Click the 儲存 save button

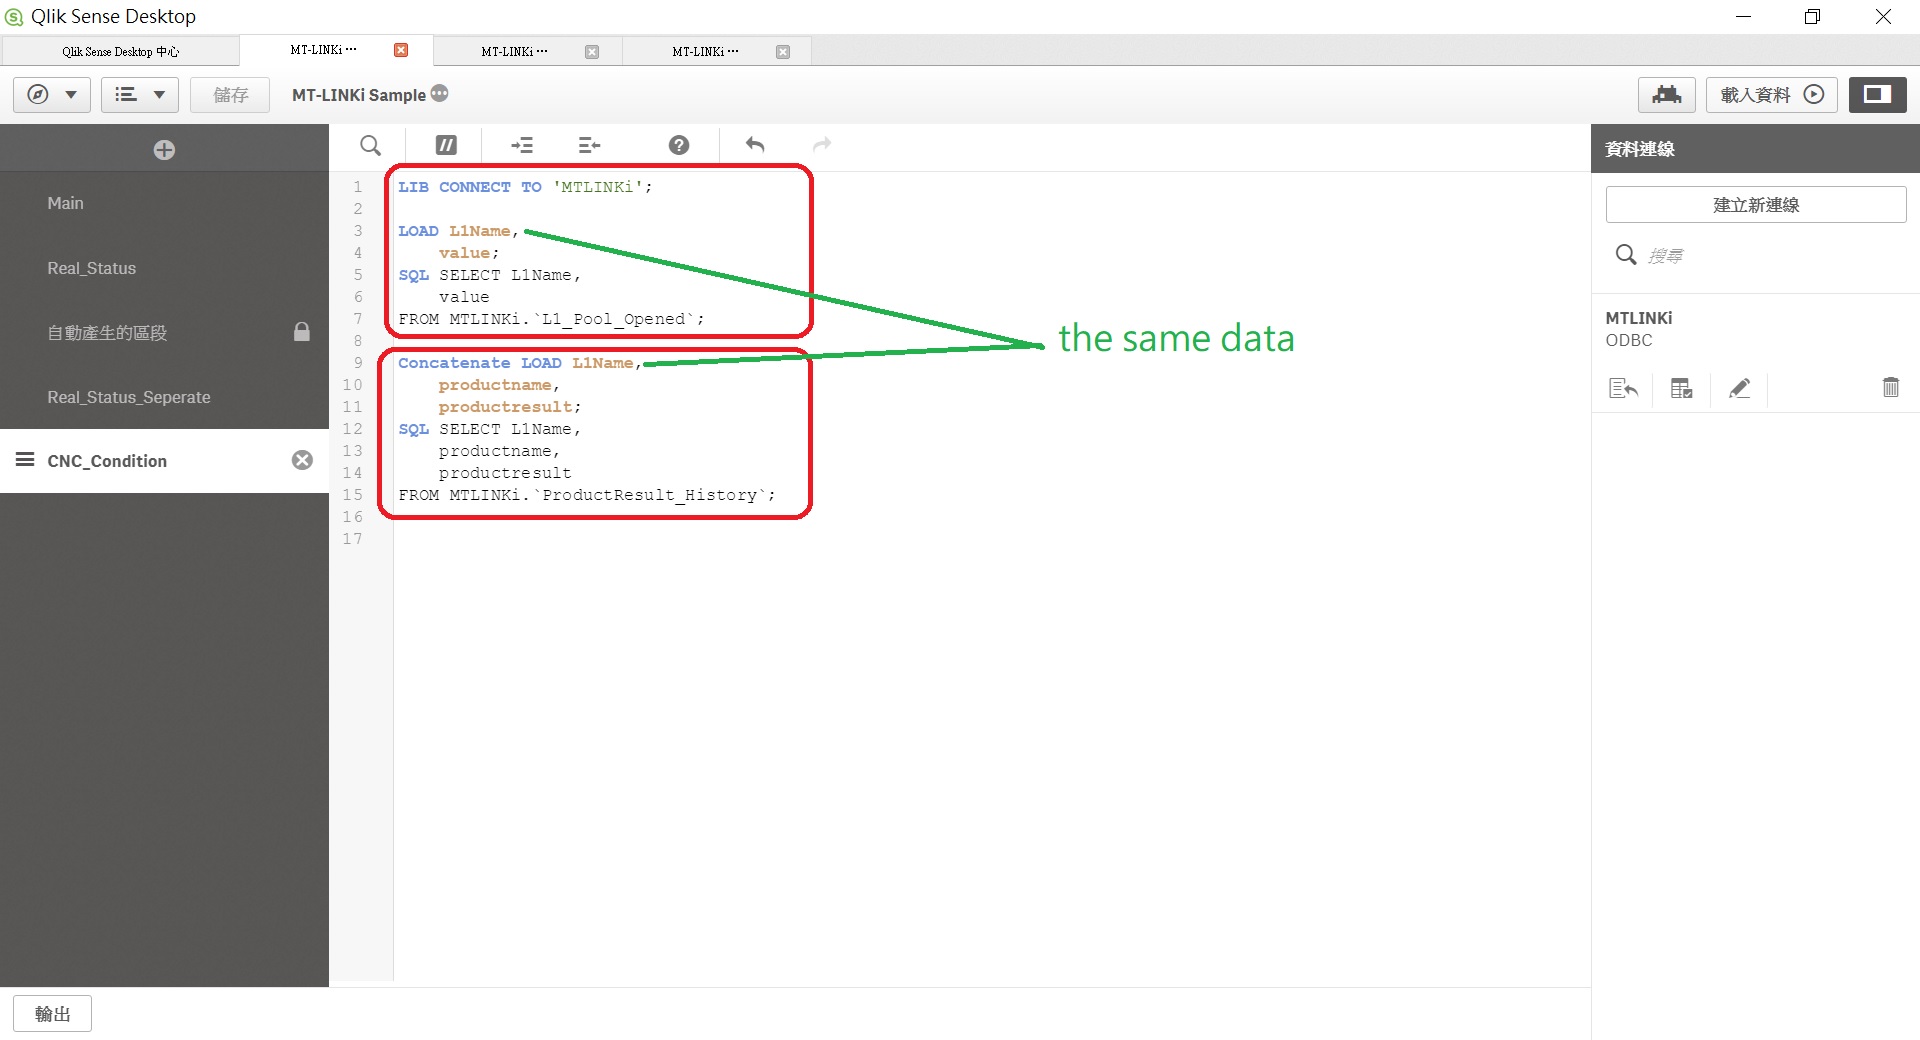coord(230,95)
